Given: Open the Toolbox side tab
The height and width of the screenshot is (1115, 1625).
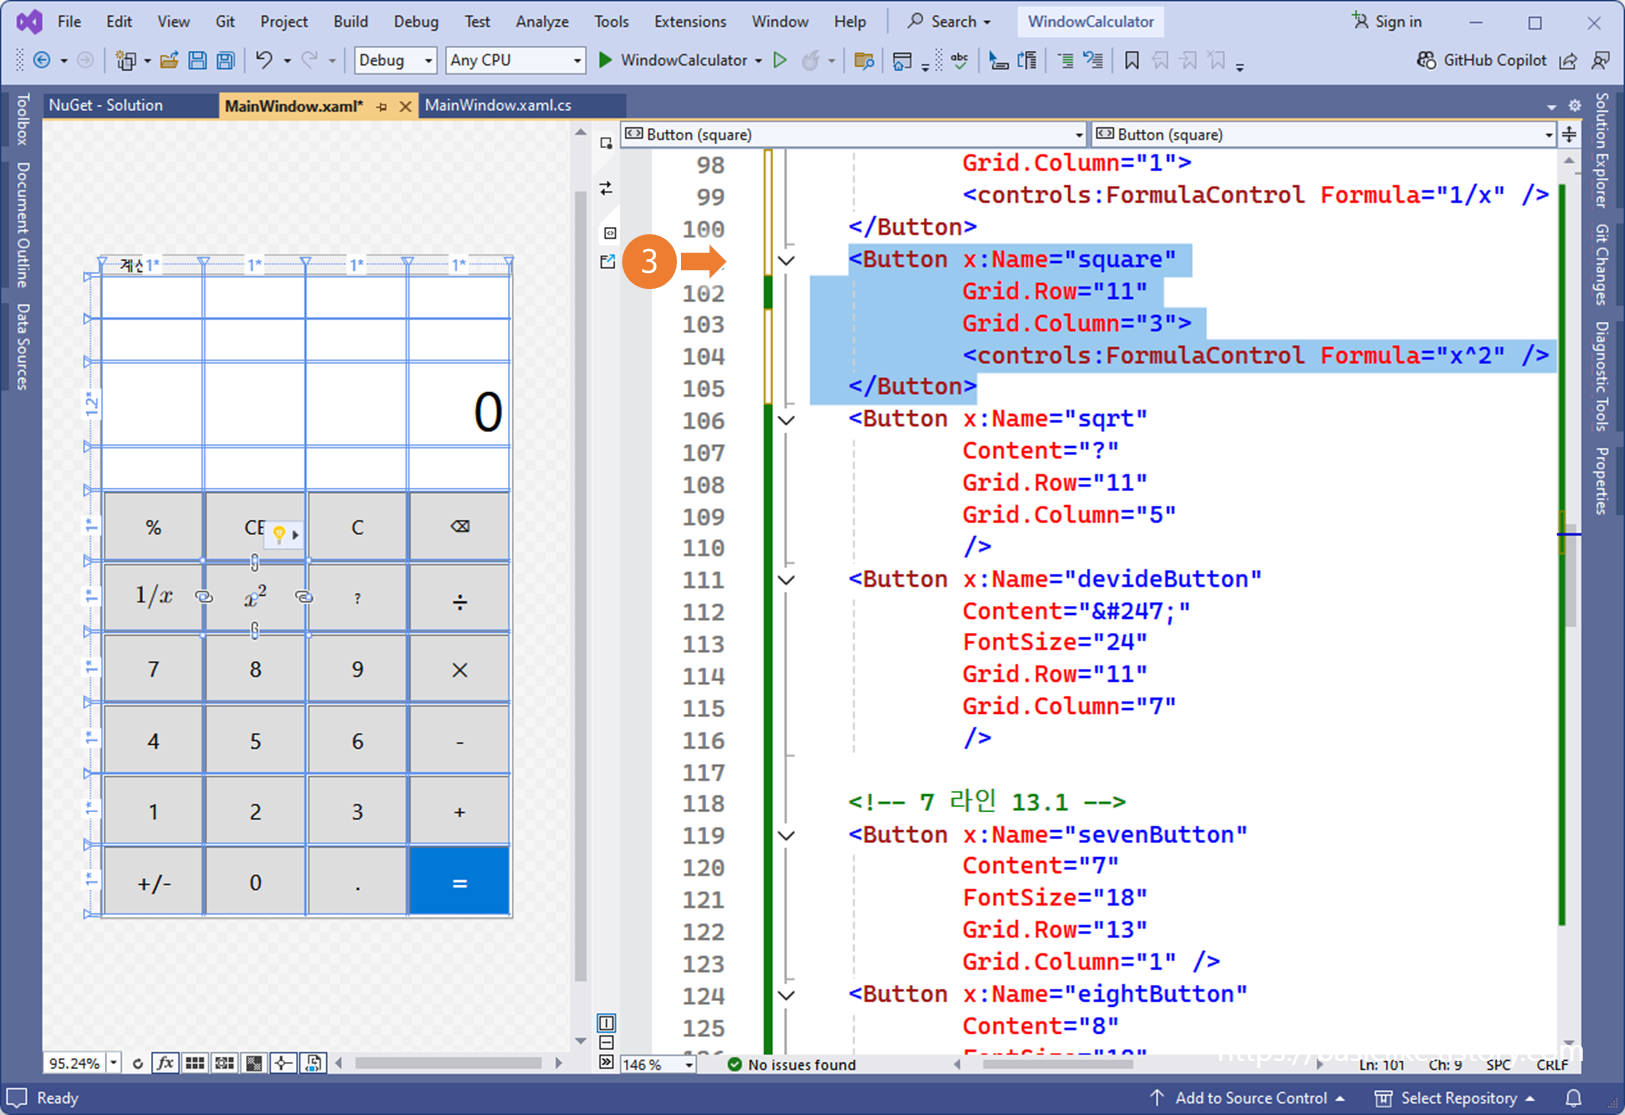Looking at the screenshot, I should point(22,119).
